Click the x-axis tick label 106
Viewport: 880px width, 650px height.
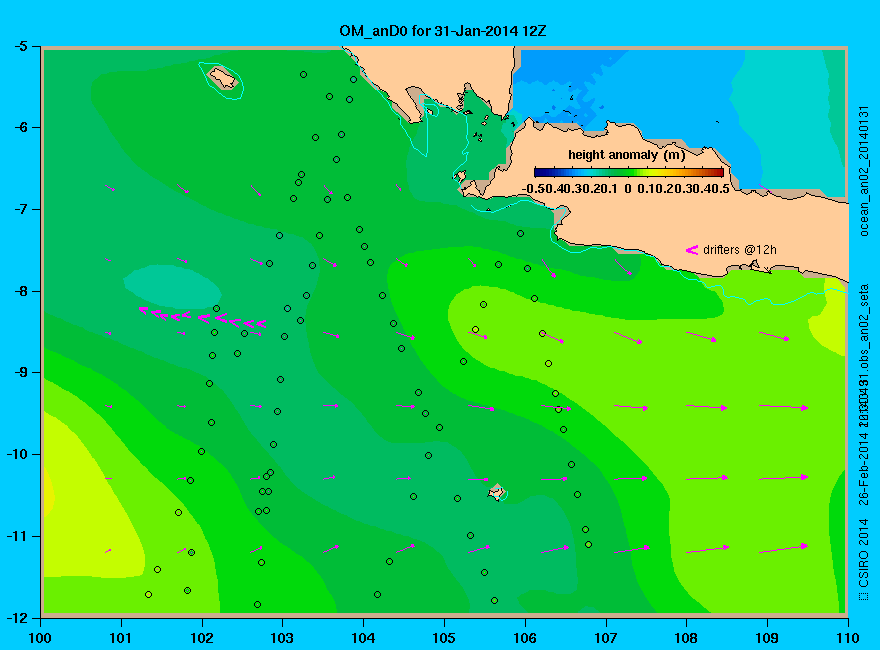coord(525,638)
